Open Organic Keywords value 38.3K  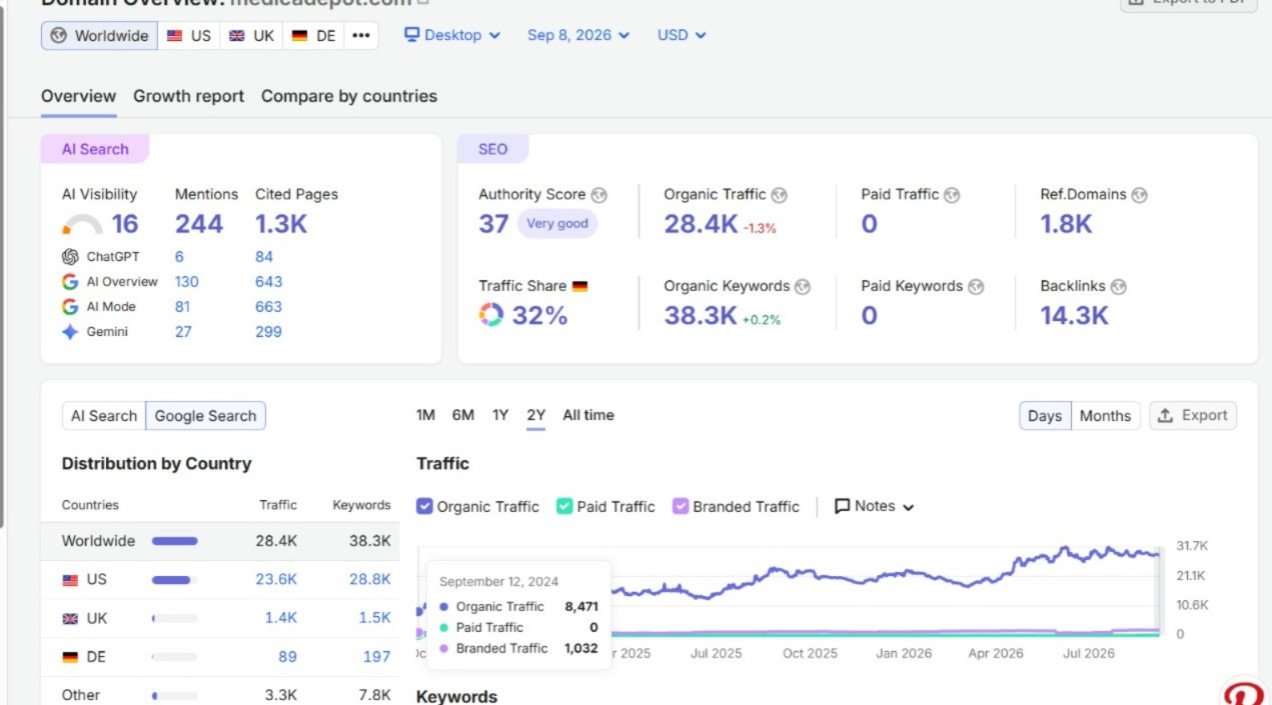[x=701, y=315]
